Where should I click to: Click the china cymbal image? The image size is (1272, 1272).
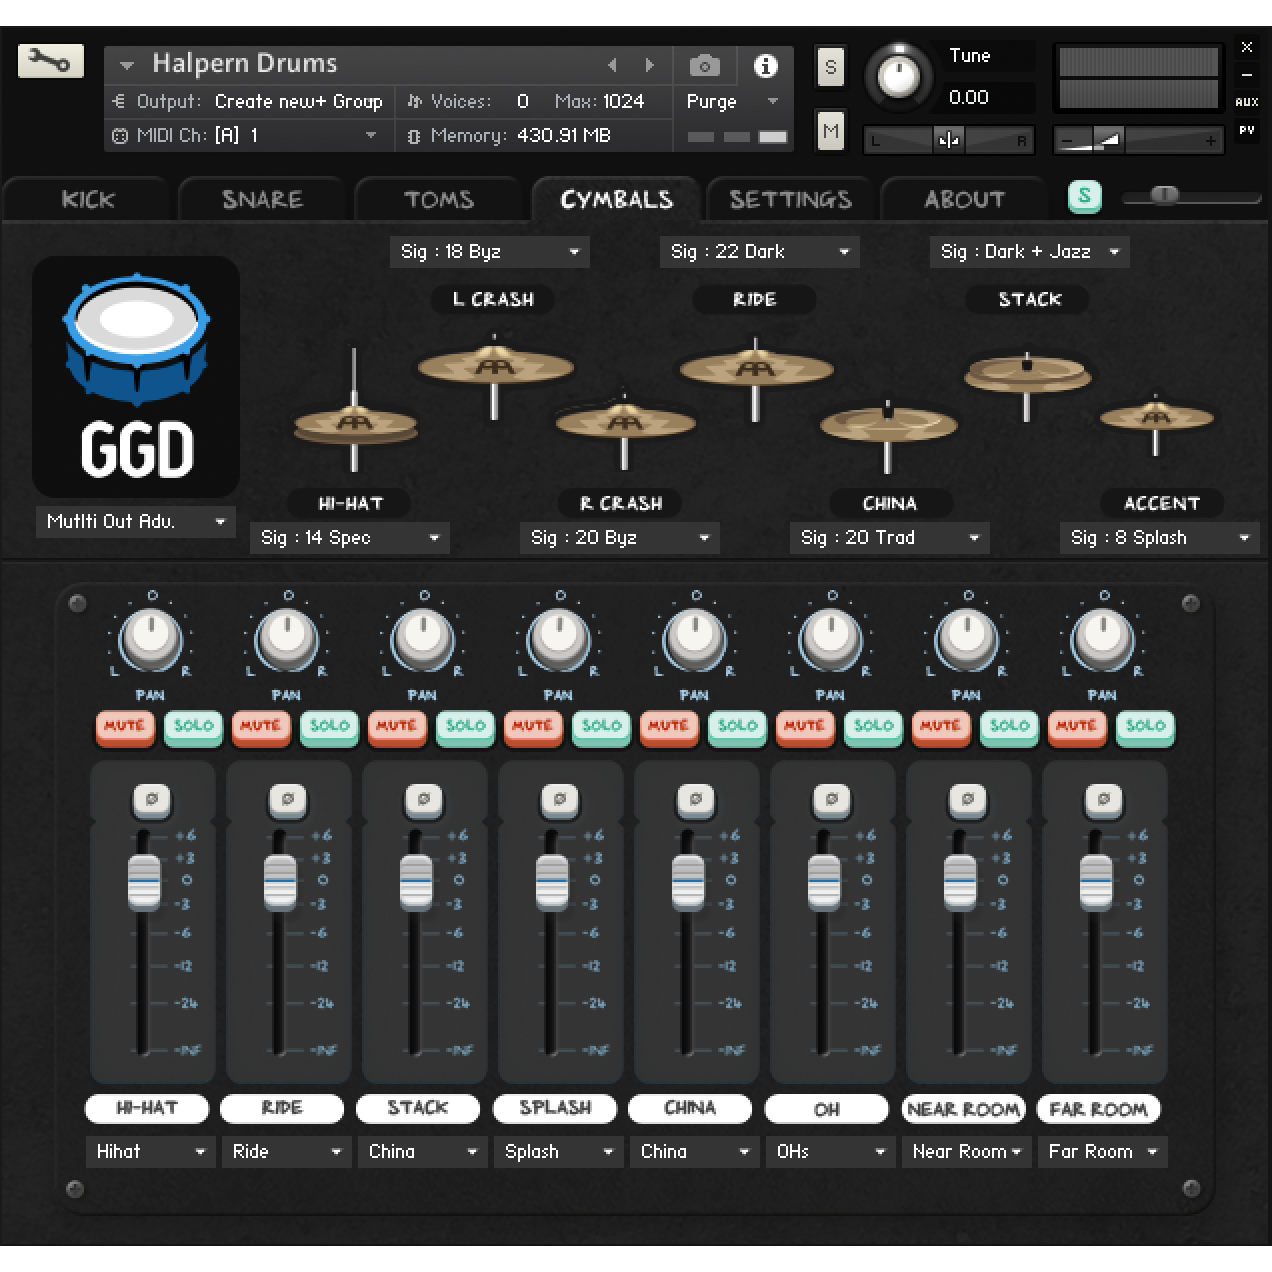tap(888, 425)
